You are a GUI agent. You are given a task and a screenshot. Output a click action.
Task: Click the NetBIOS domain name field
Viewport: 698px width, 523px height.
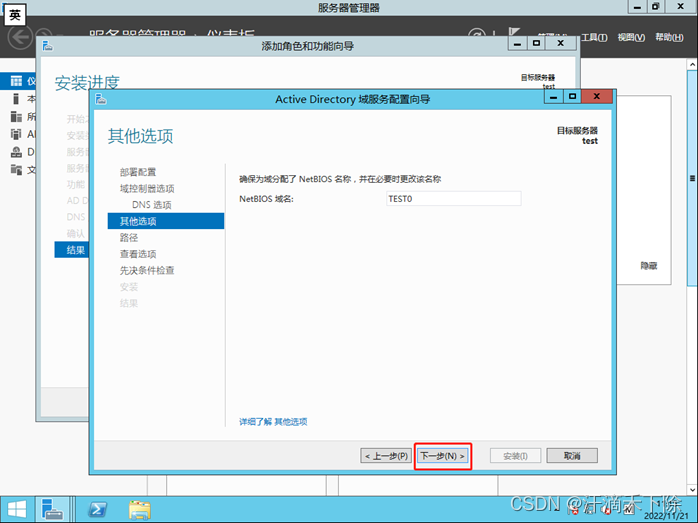coord(454,199)
